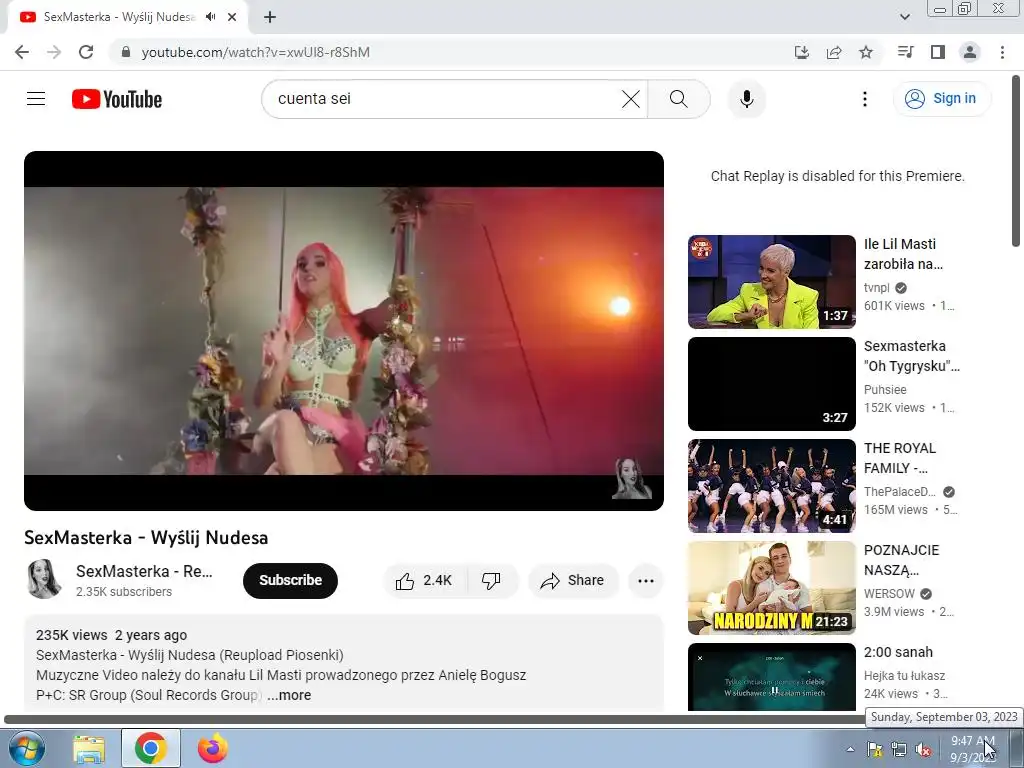Click the horizontal scrollbar at bottom
Image resolution: width=1024 pixels, height=768 pixels.
(x=434, y=720)
